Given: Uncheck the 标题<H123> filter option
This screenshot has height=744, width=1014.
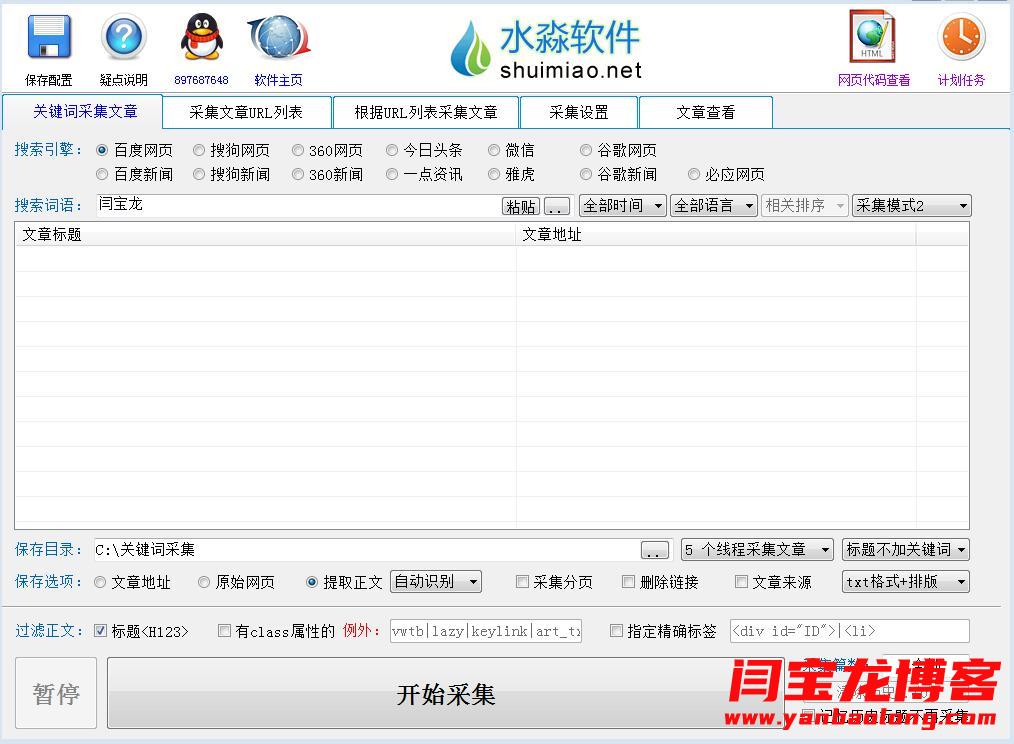Looking at the screenshot, I should (100, 630).
